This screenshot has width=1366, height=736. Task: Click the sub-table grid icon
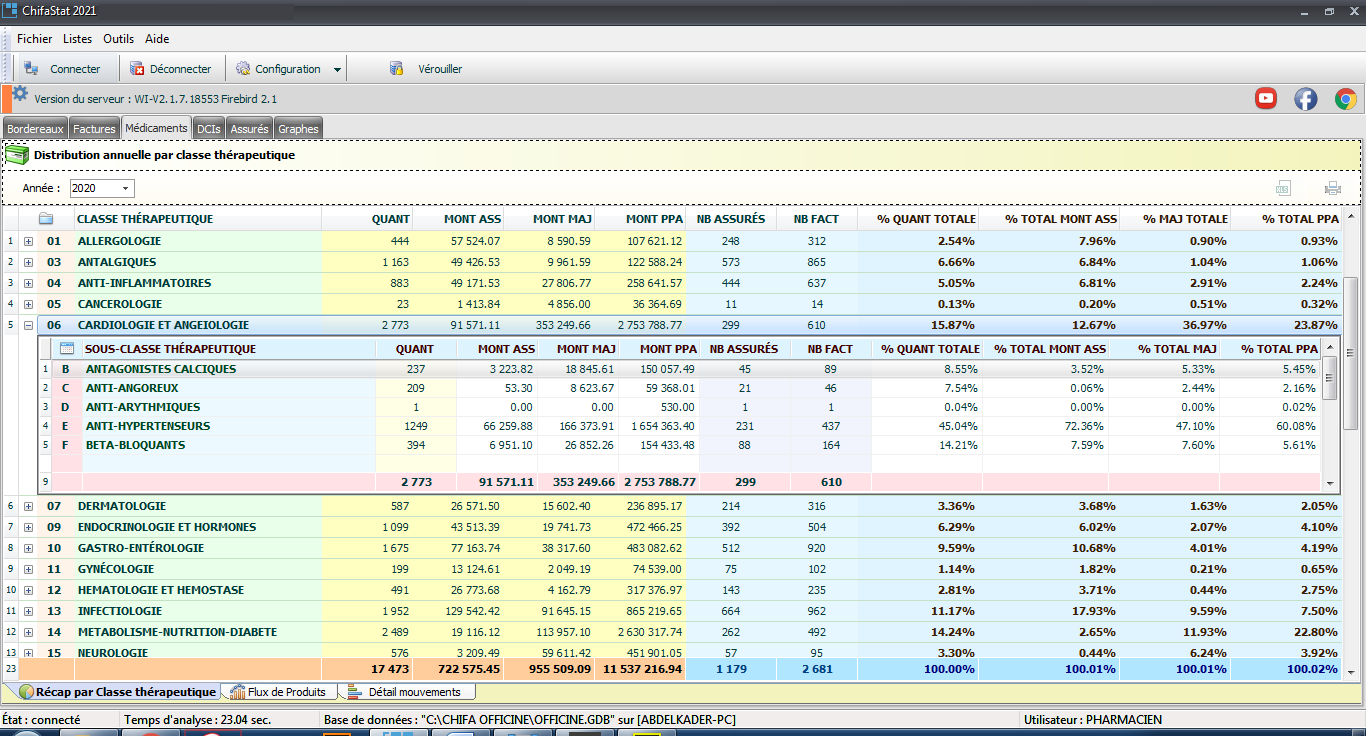(67, 349)
